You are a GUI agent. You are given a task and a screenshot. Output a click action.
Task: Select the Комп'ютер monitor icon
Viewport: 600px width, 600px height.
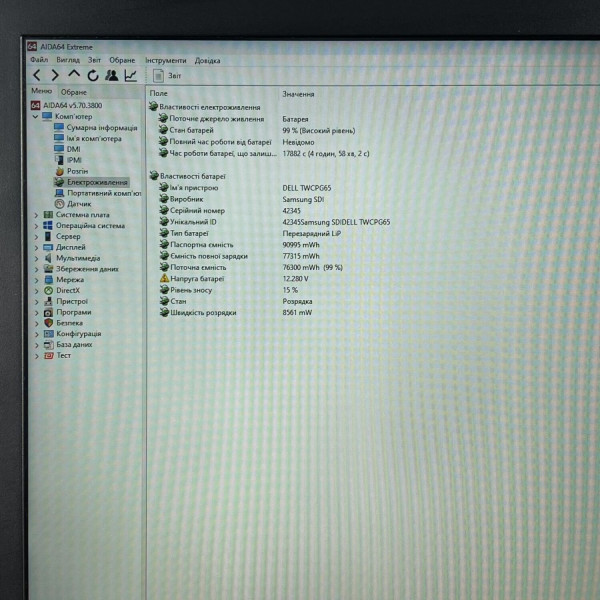[x=47, y=116]
